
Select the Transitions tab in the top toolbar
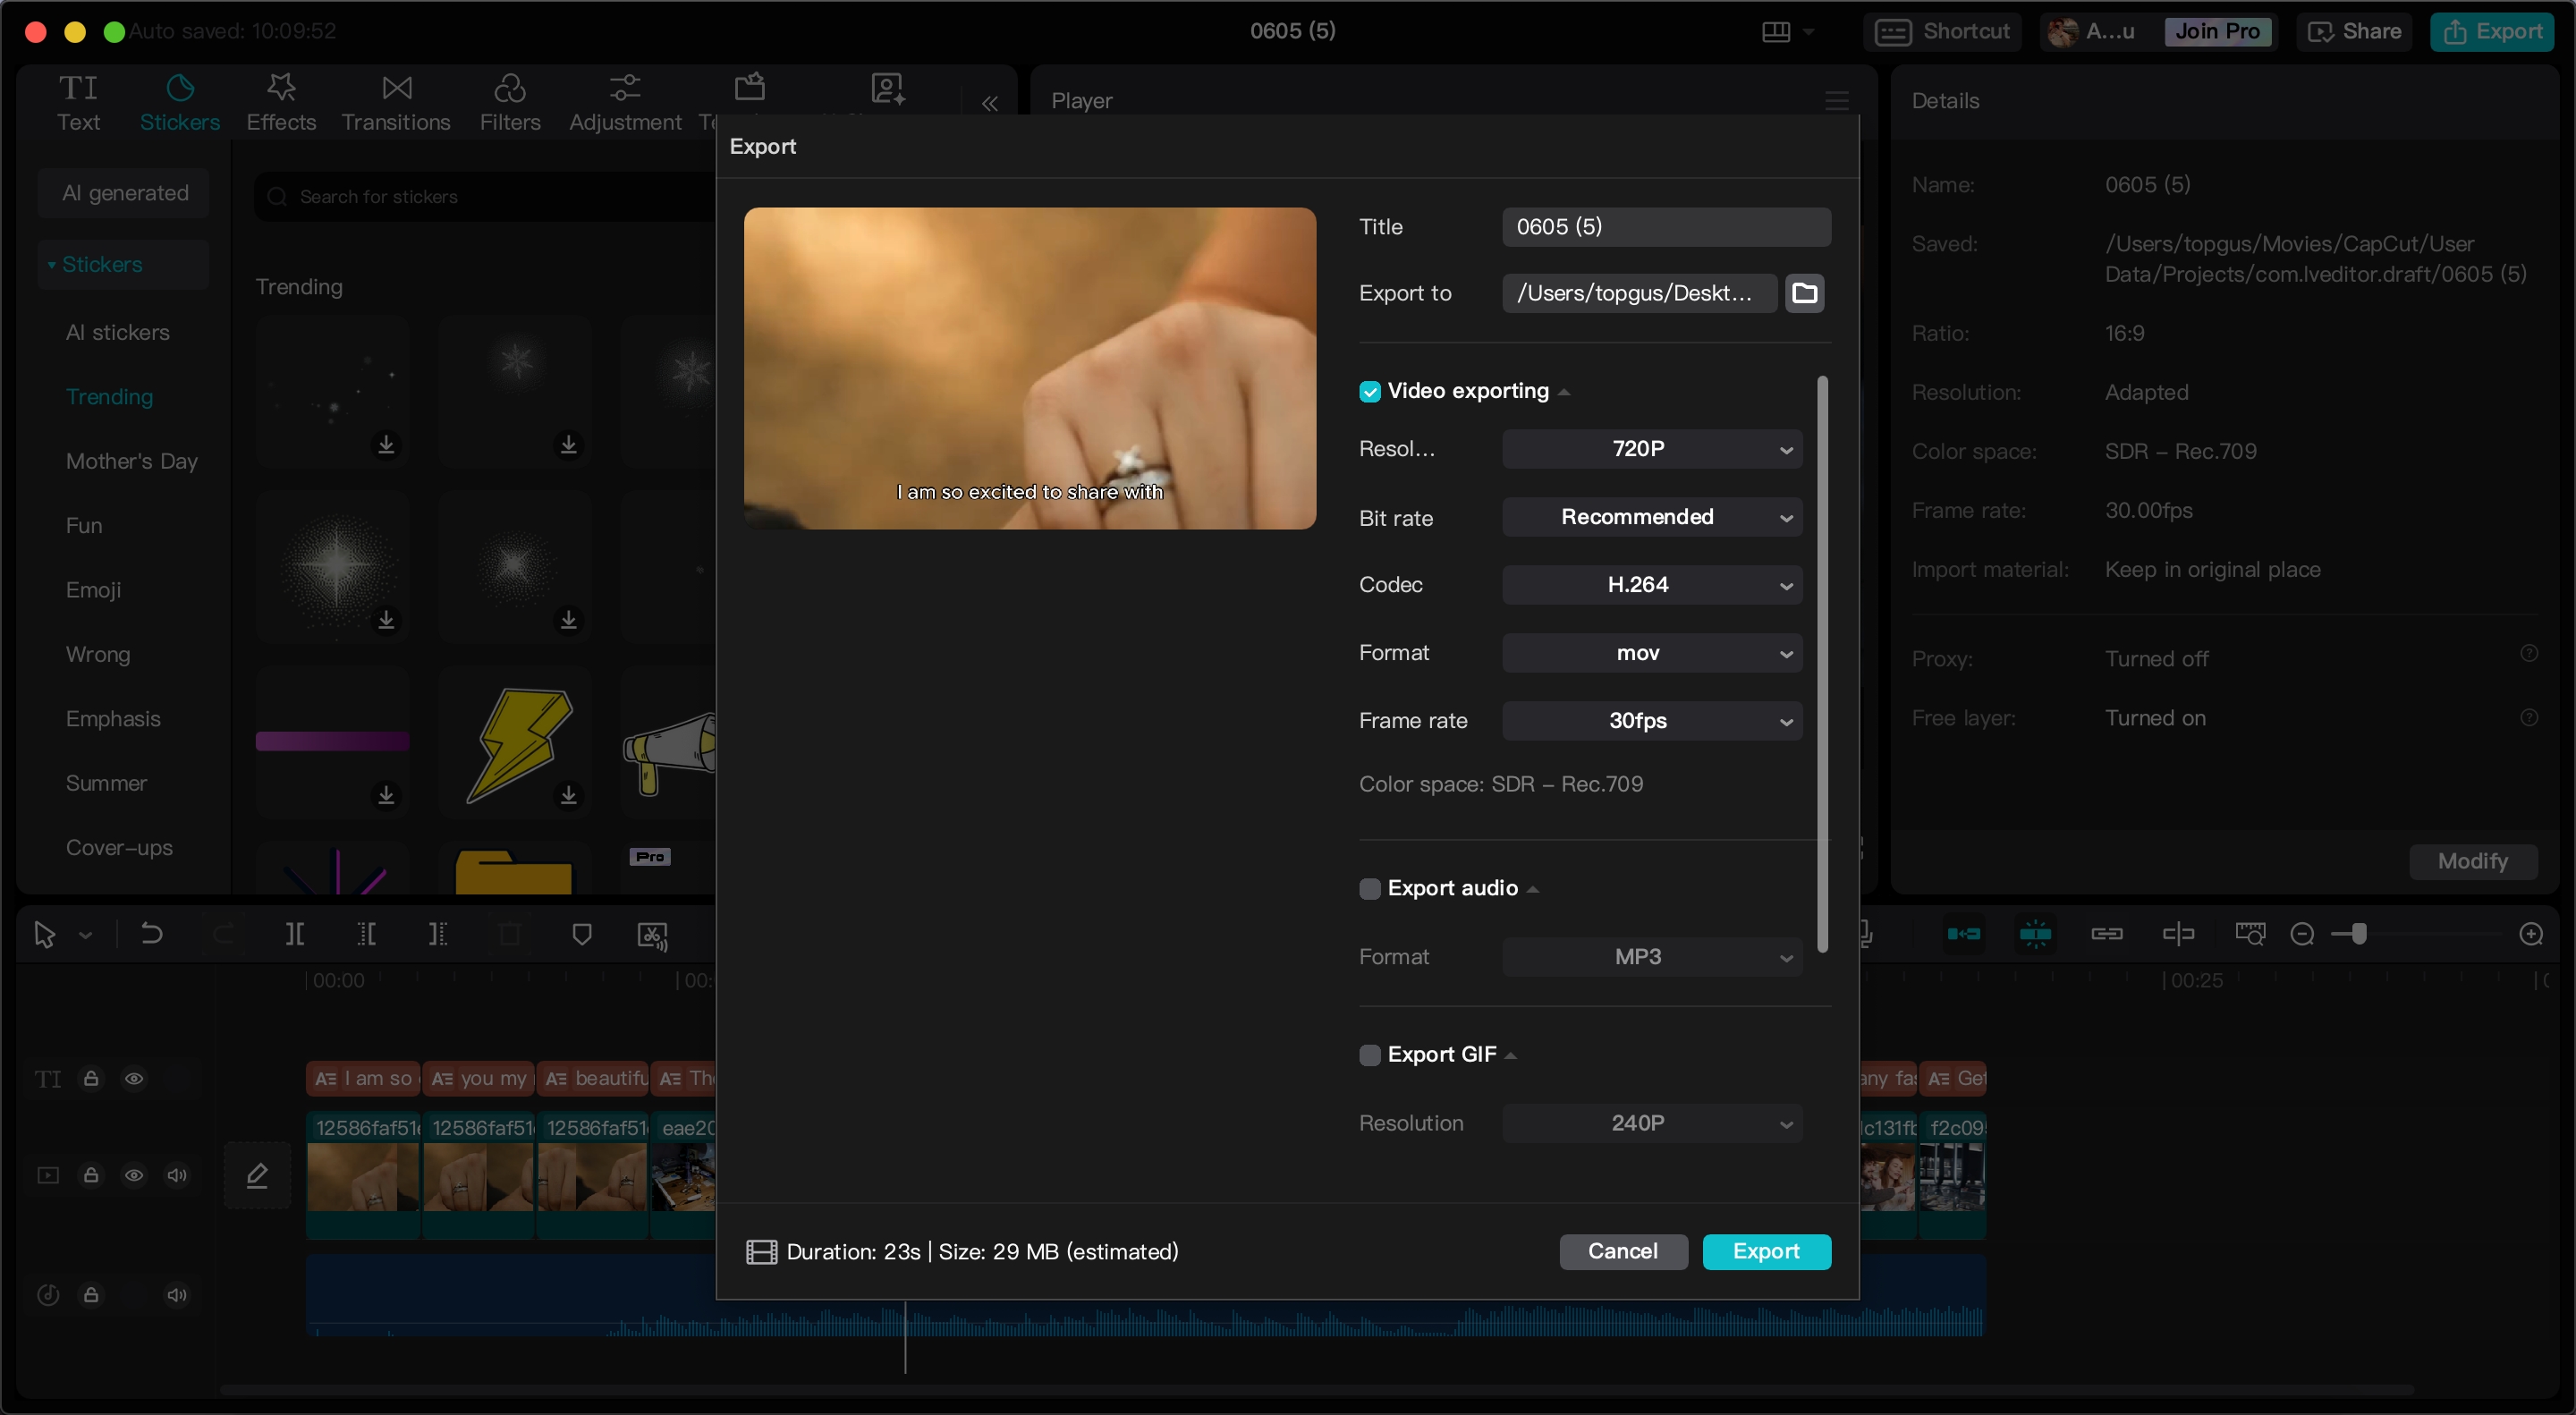(396, 100)
